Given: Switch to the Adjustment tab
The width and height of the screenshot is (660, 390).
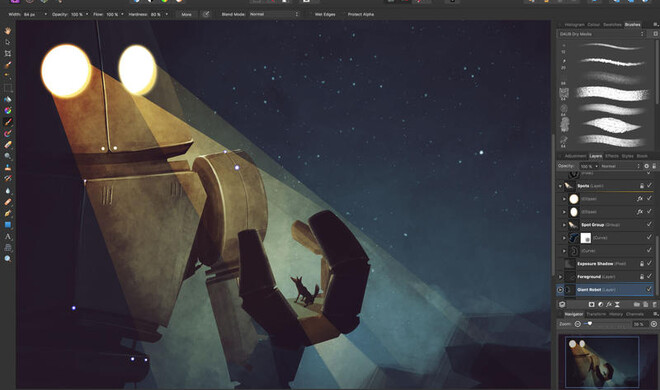Looking at the screenshot, I should [x=575, y=156].
